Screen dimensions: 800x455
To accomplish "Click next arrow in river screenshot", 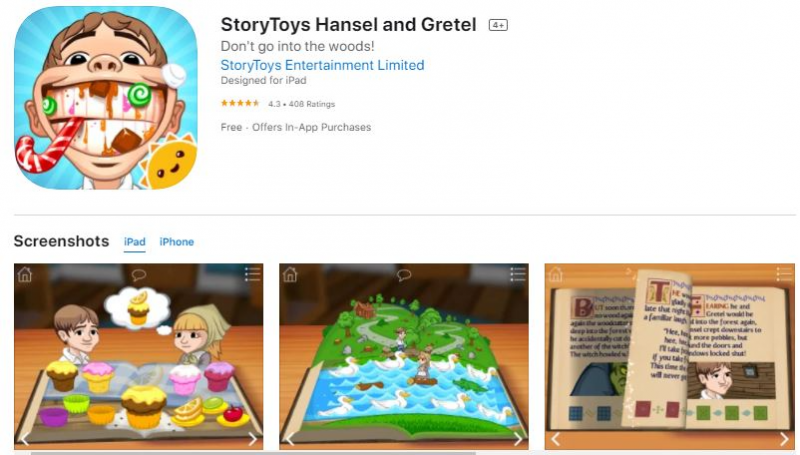I will 518,439.
